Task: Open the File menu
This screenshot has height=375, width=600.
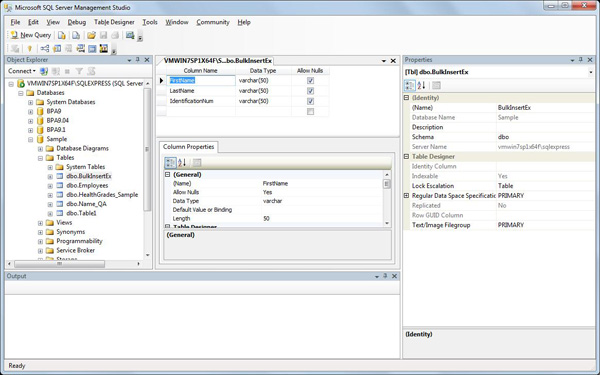Action: (15, 22)
